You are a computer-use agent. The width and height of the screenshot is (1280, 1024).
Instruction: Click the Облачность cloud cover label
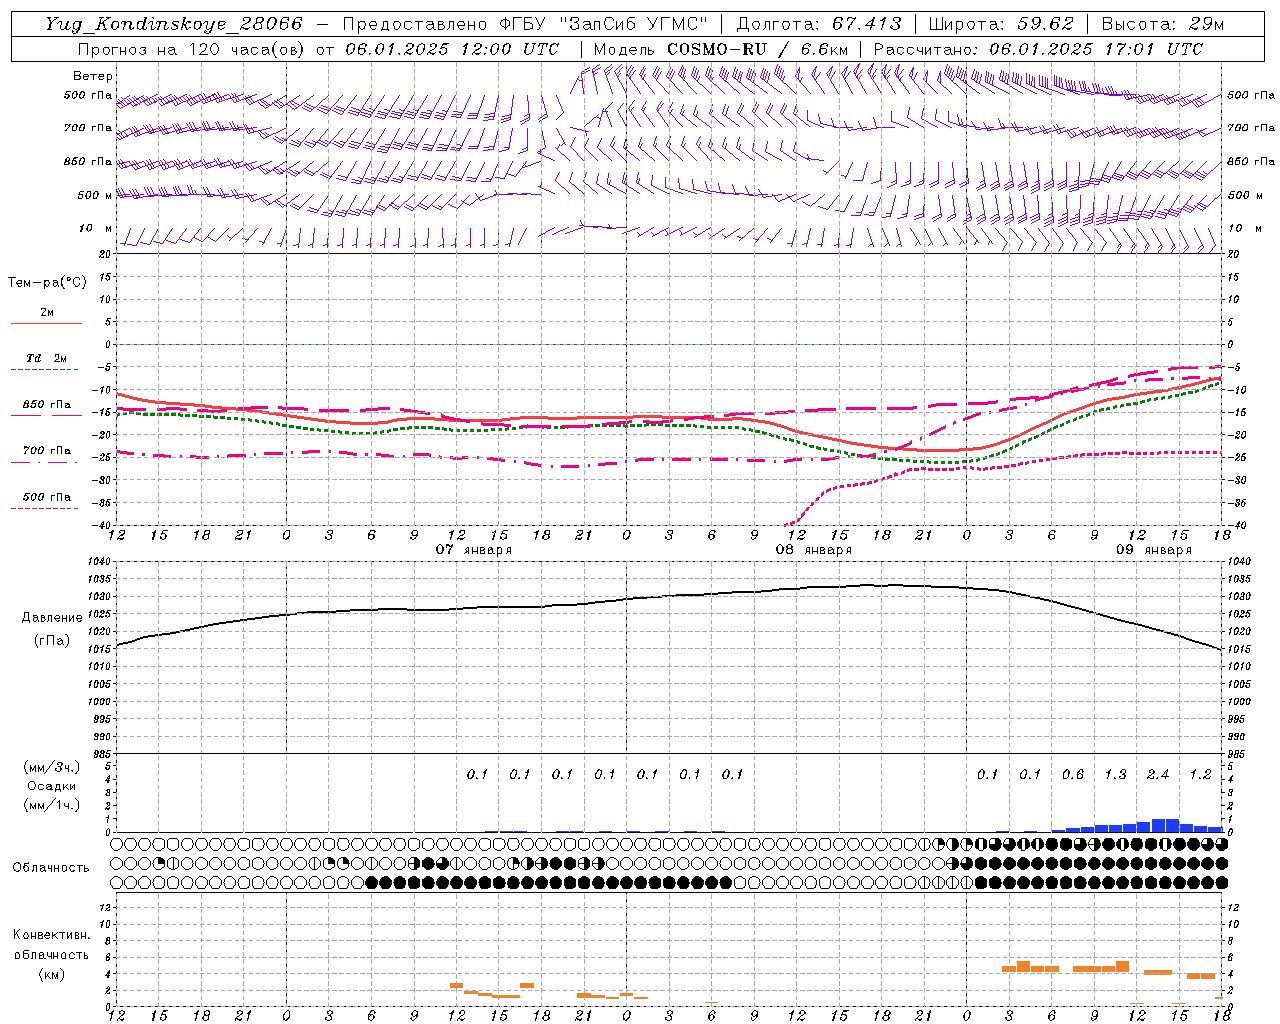point(51,868)
